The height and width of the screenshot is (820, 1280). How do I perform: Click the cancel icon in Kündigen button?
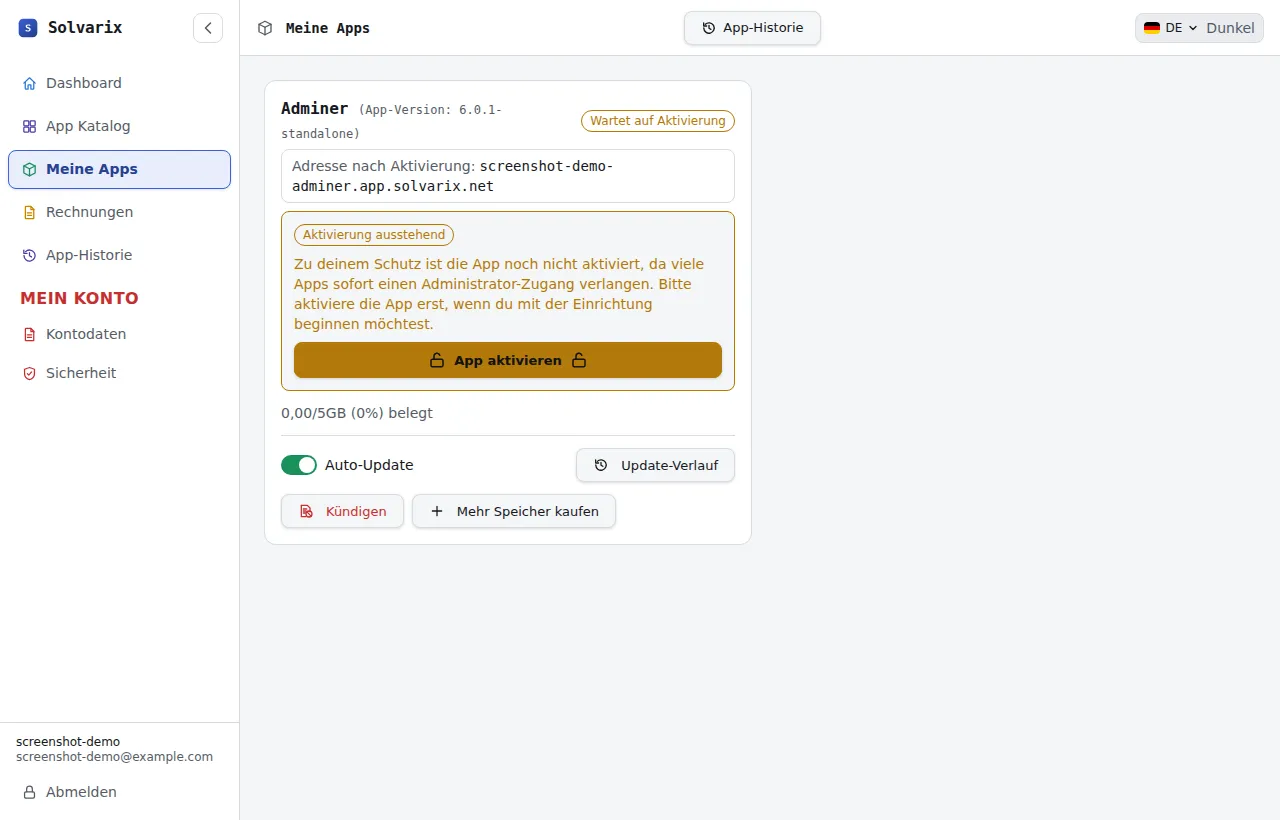tap(306, 511)
